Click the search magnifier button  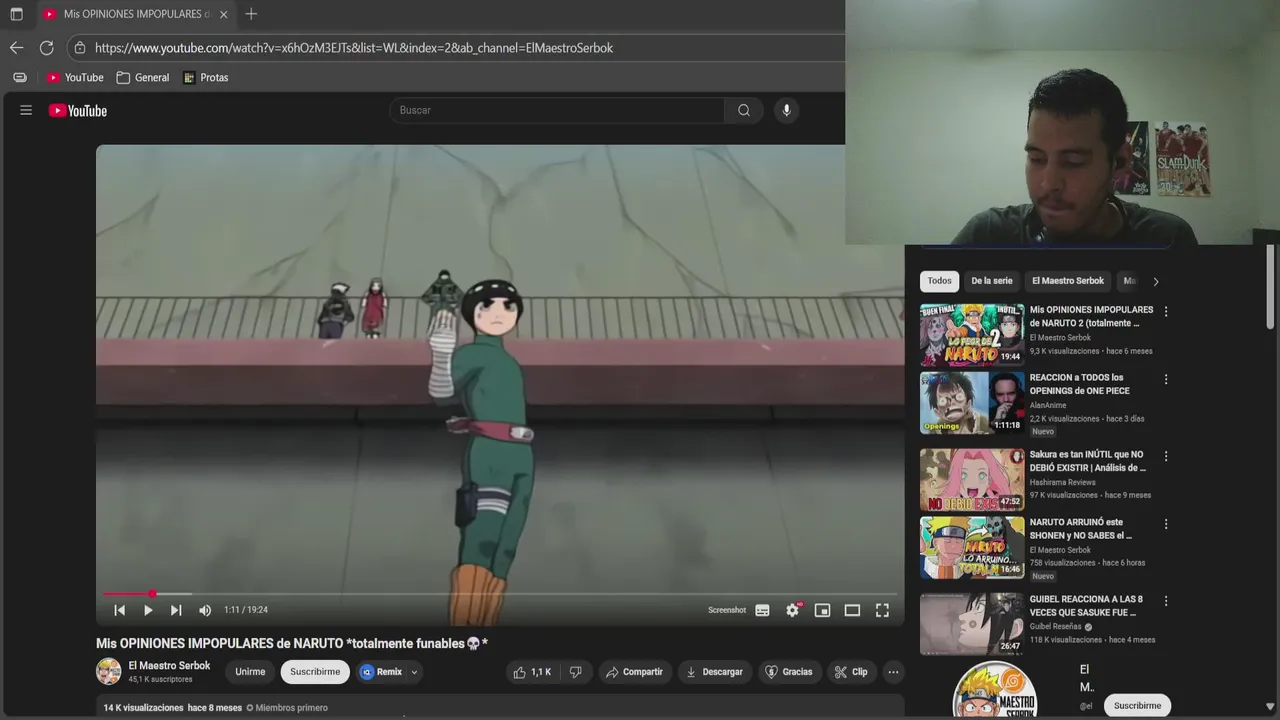point(744,110)
